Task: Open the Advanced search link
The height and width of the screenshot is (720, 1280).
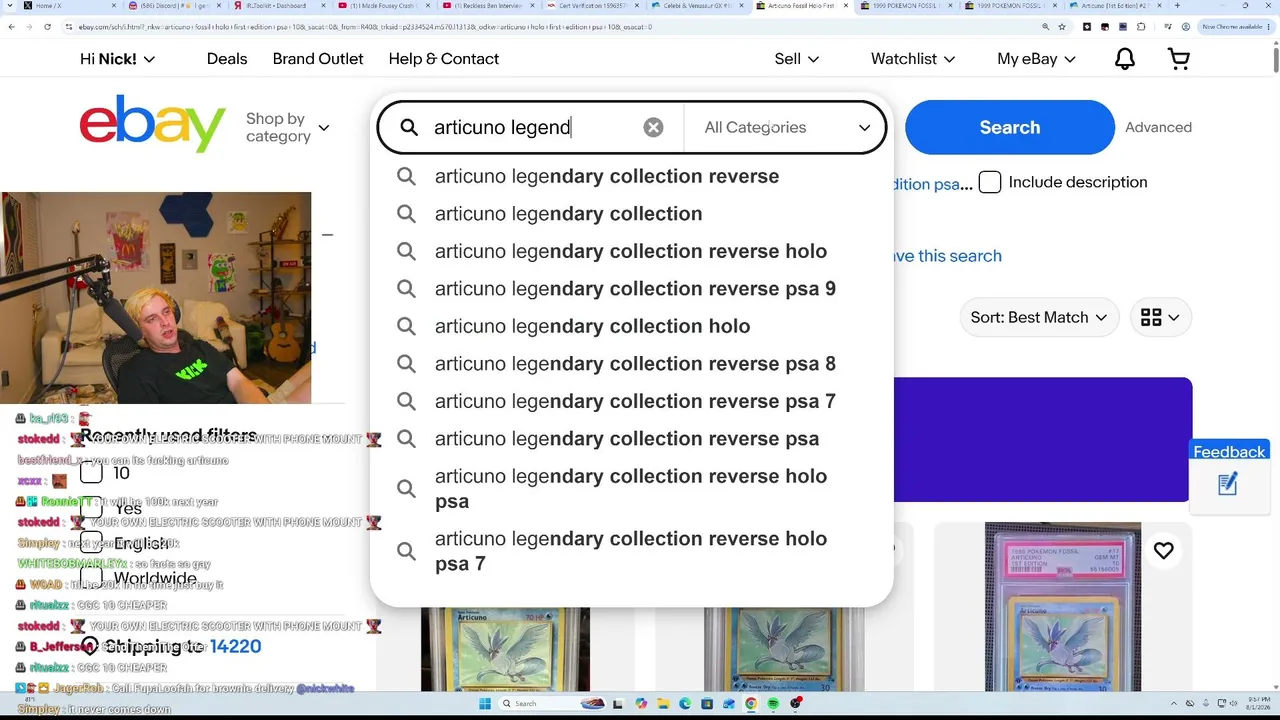Action: [1158, 127]
